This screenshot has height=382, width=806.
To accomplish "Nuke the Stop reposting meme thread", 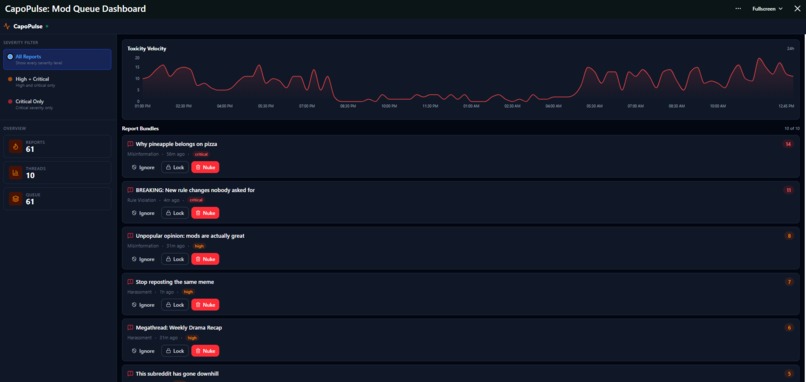I will tap(205, 305).
